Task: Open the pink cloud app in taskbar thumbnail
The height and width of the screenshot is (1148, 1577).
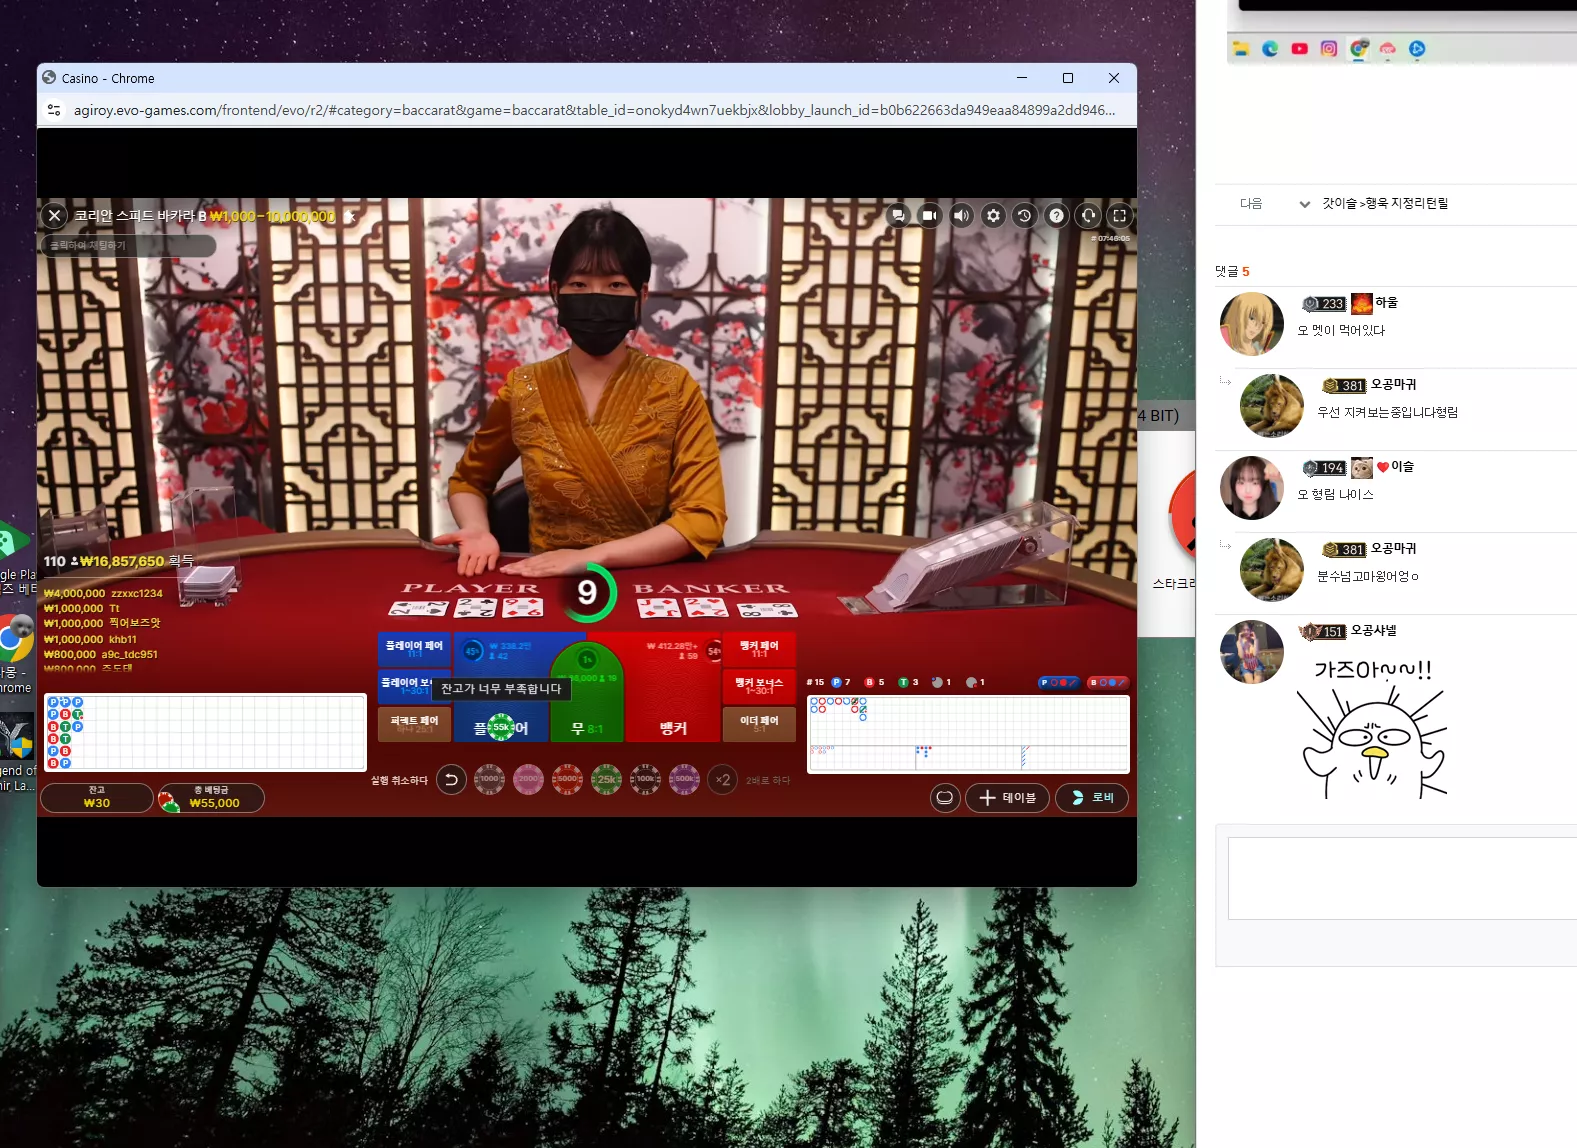Action: click(x=1387, y=48)
